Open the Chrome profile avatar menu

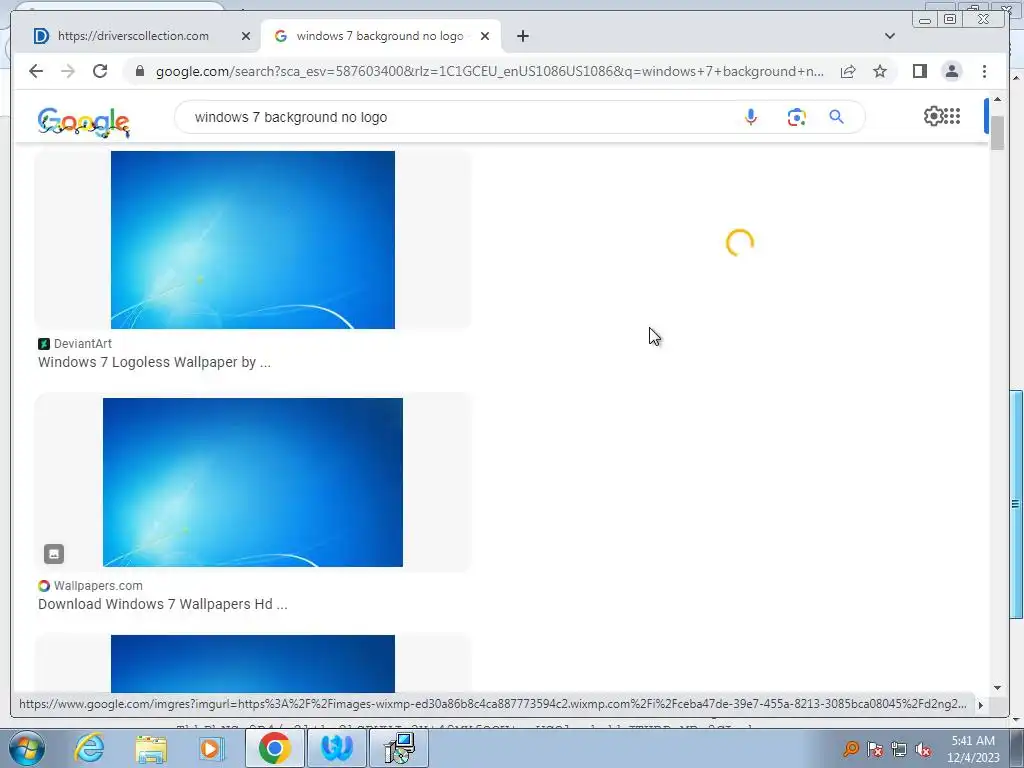point(952,71)
